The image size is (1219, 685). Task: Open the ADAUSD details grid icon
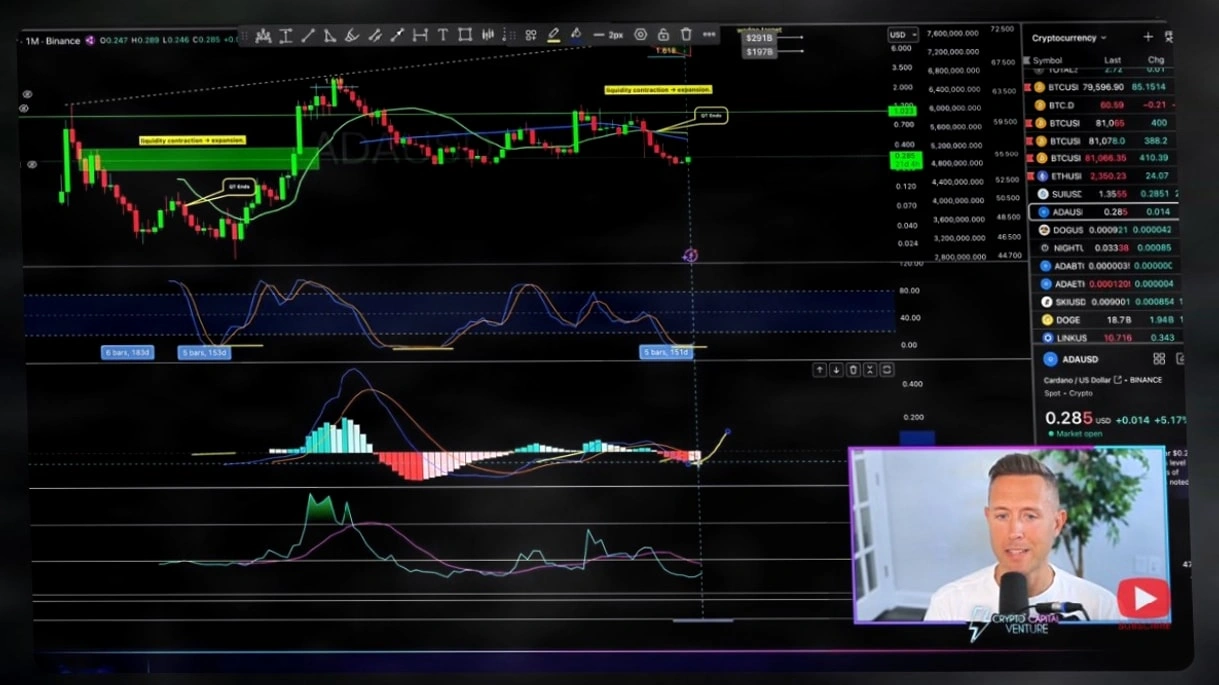[1159, 359]
